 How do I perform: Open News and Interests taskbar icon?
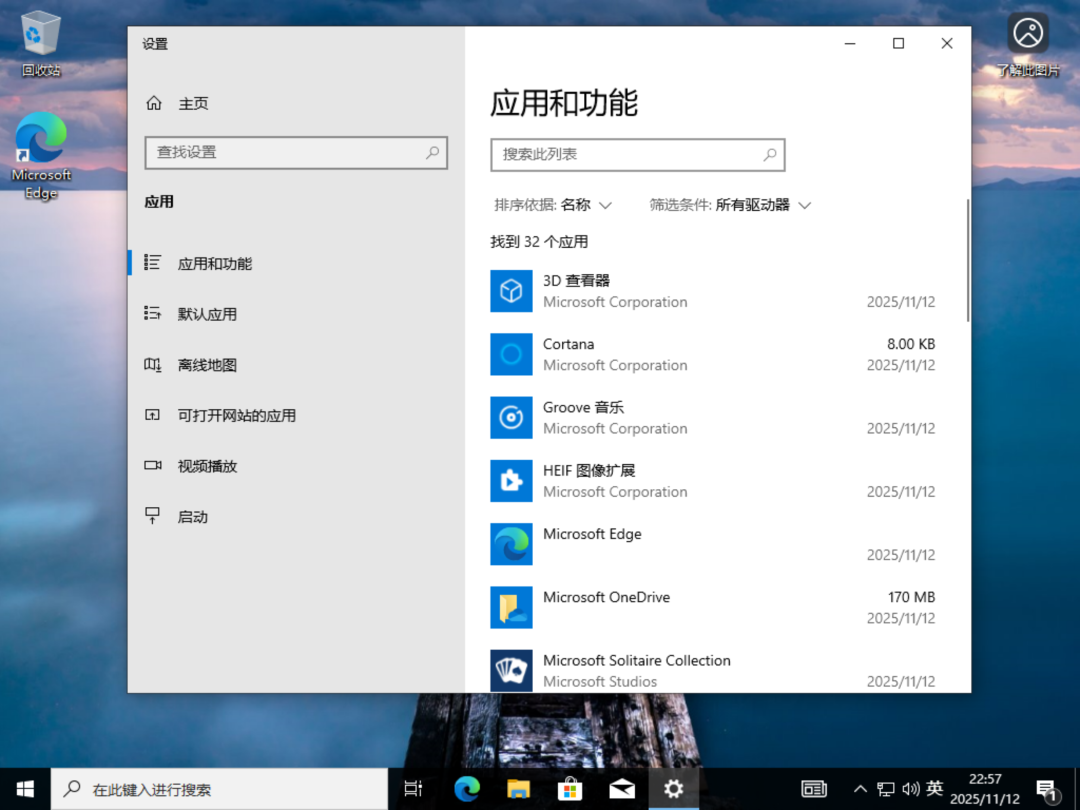click(x=813, y=789)
